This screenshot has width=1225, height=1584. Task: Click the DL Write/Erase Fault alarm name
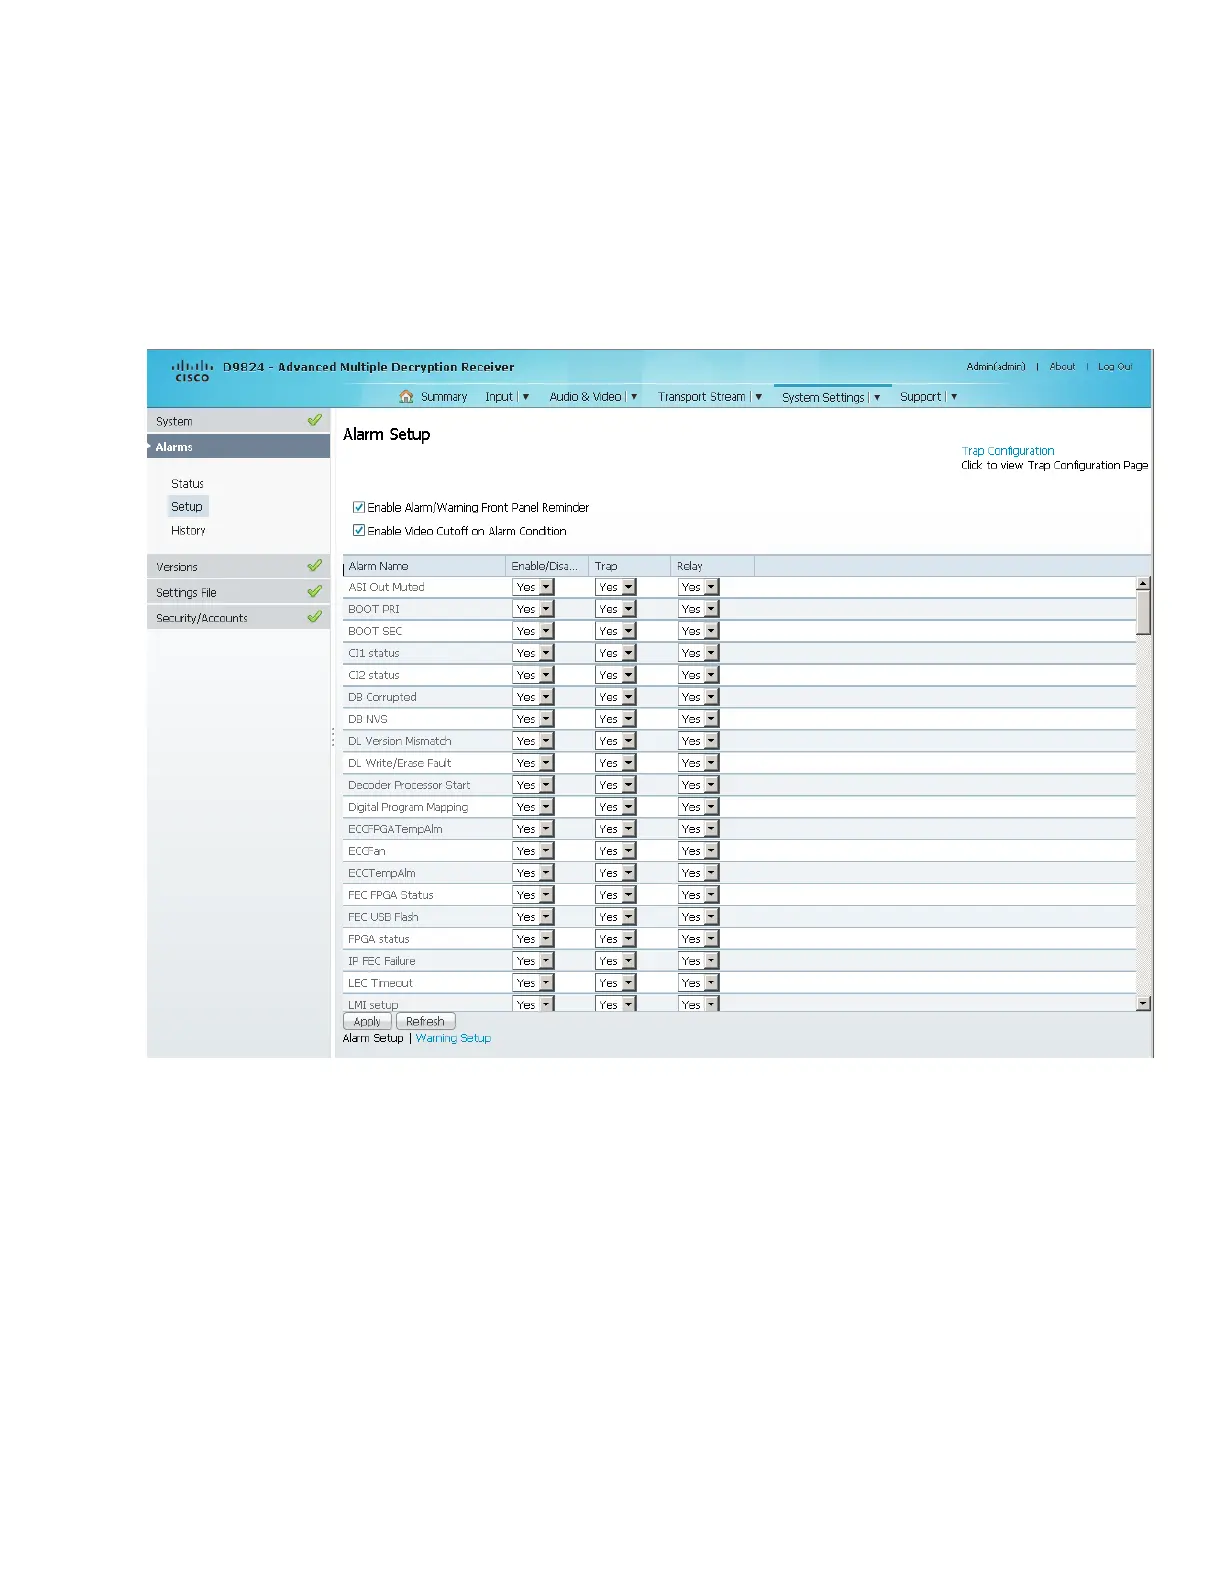[x=399, y=763]
